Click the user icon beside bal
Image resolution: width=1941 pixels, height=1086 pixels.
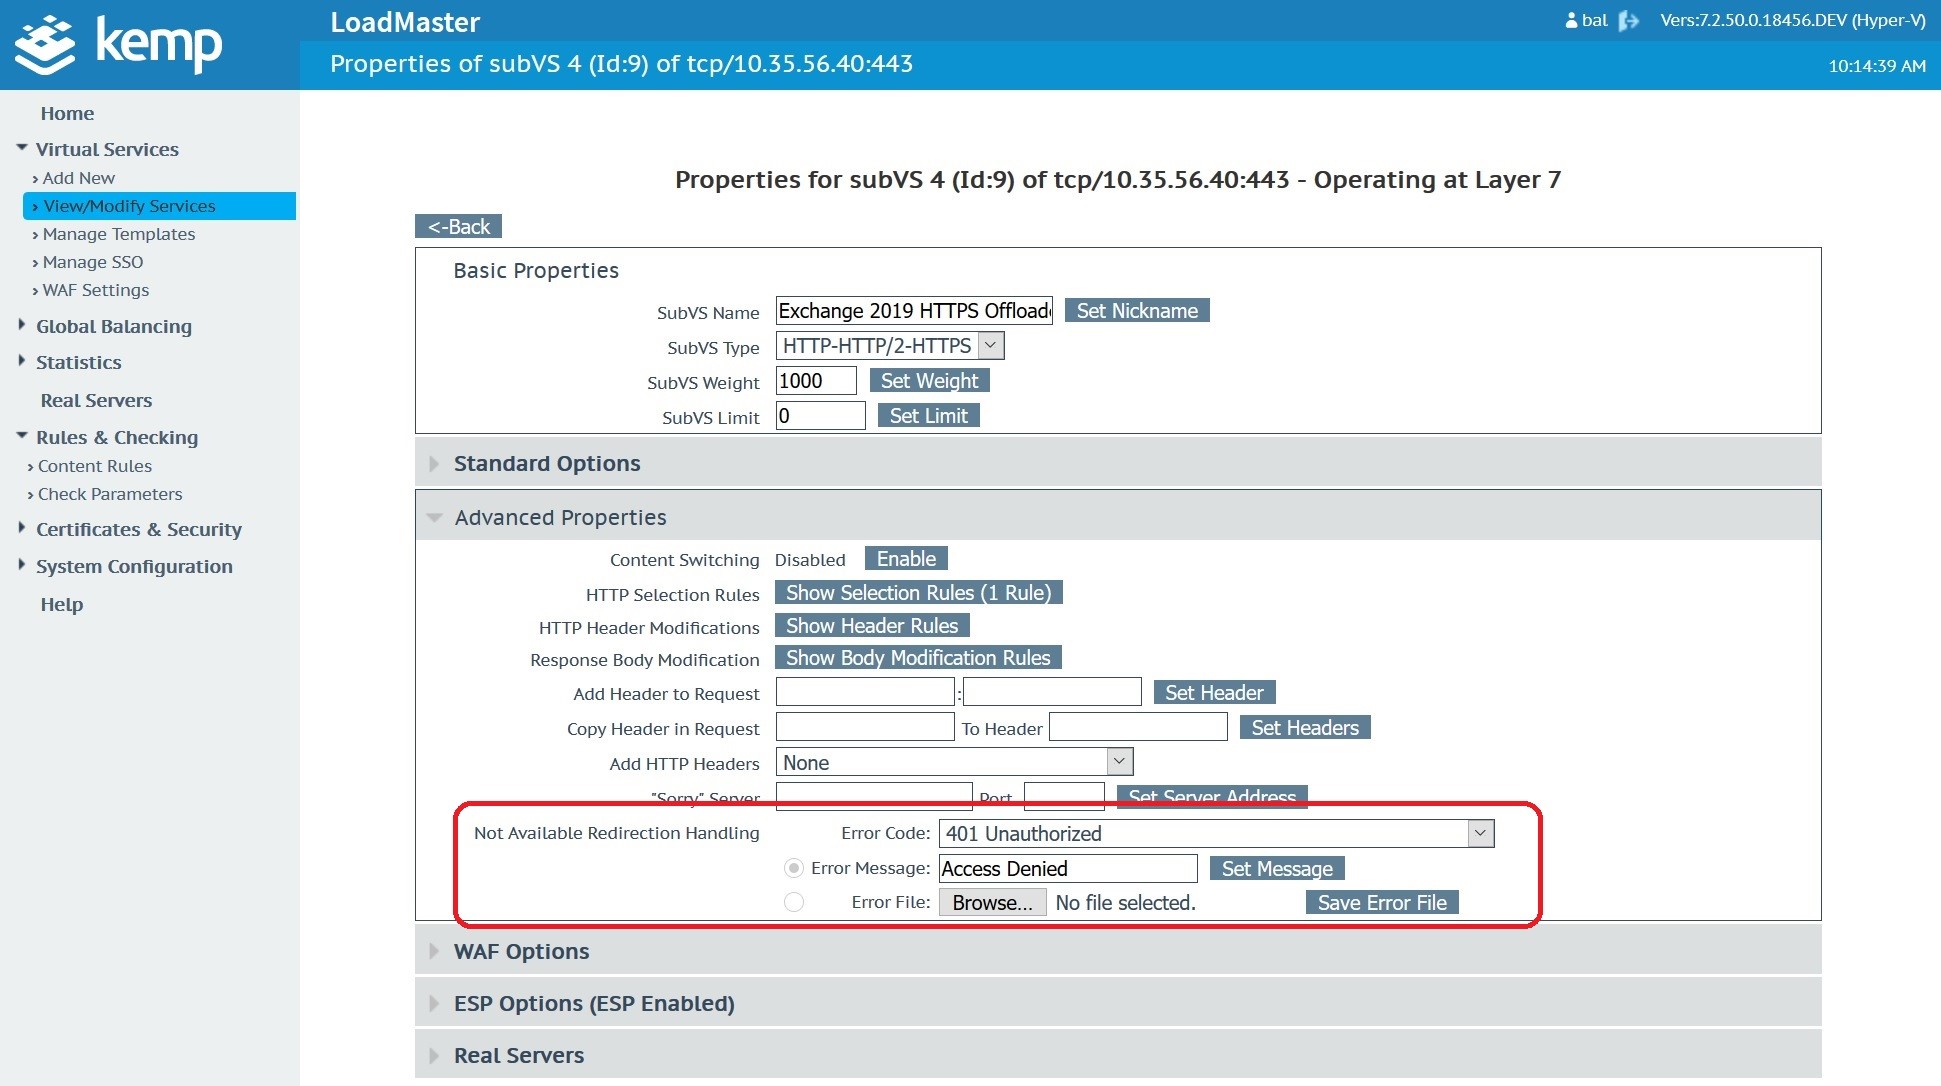click(1571, 21)
